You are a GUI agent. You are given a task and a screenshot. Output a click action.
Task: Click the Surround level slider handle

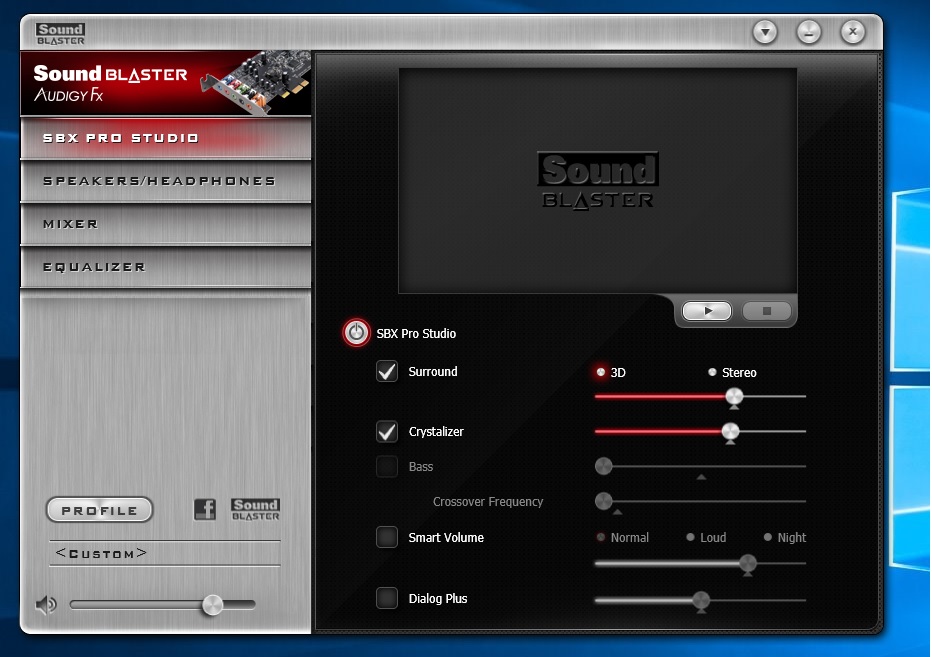[735, 397]
